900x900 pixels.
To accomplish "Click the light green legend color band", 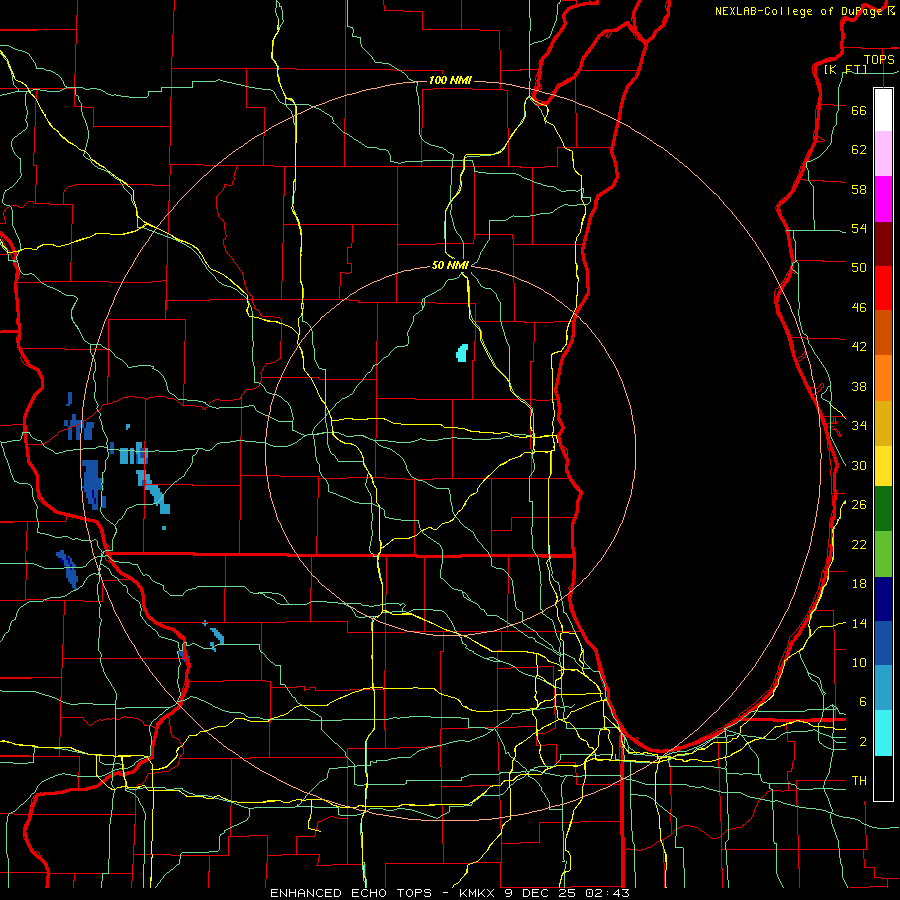I will coord(883,554).
